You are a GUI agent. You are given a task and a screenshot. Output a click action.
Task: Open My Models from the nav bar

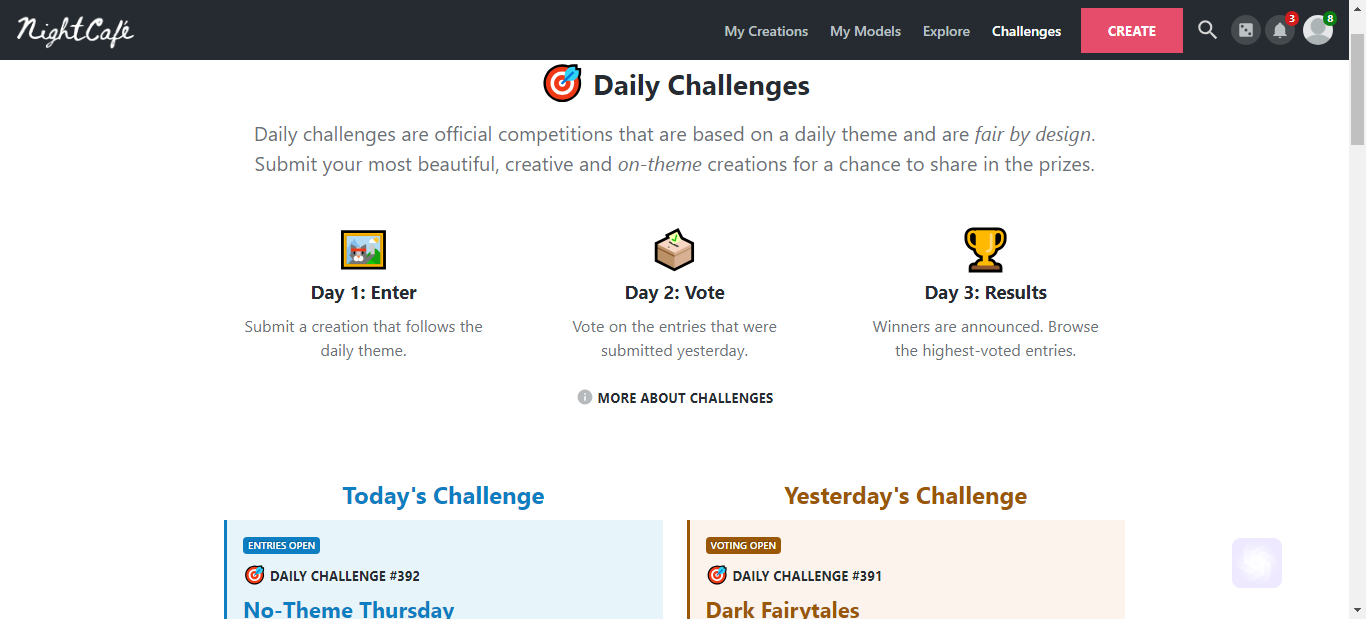point(865,31)
